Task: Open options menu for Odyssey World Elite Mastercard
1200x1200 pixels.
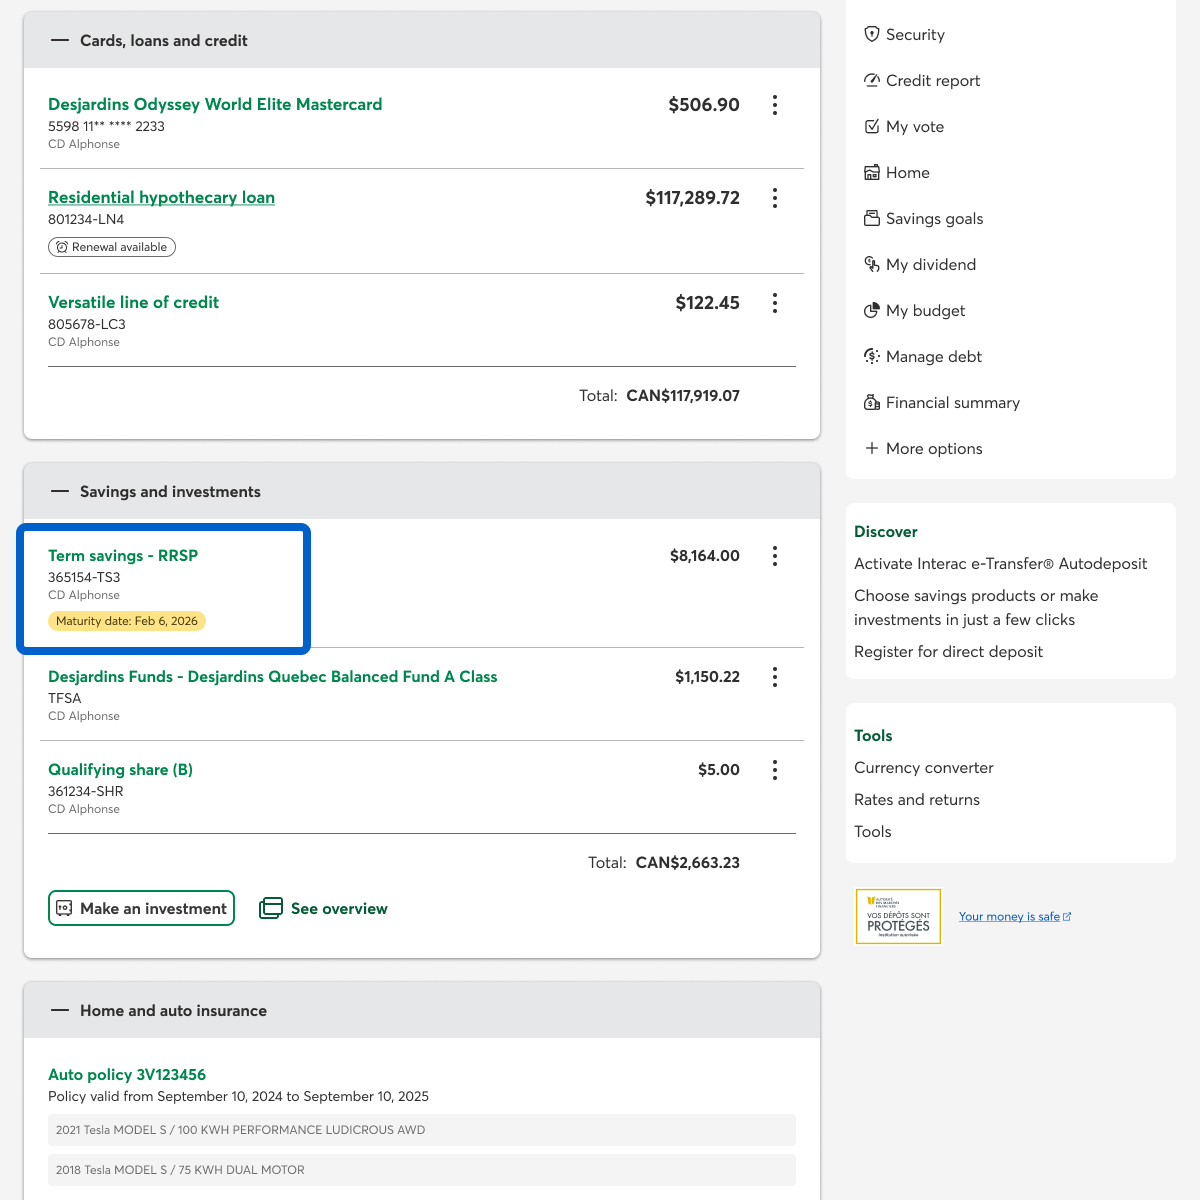Action: click(x=775, y=105)
